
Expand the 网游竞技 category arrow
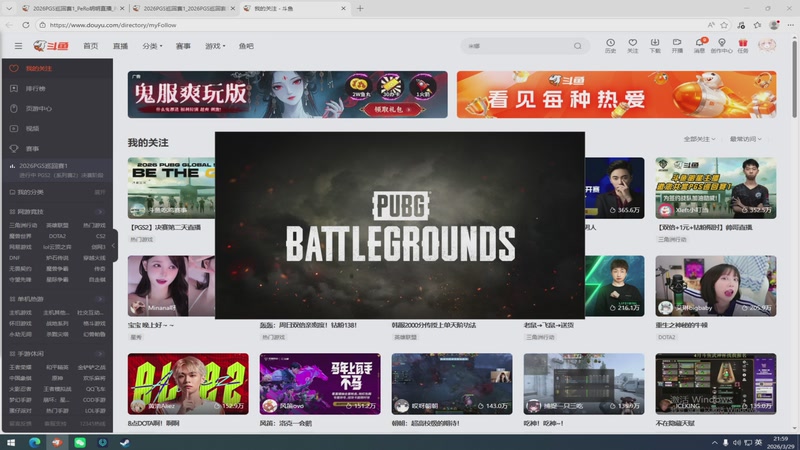point(100,212)
